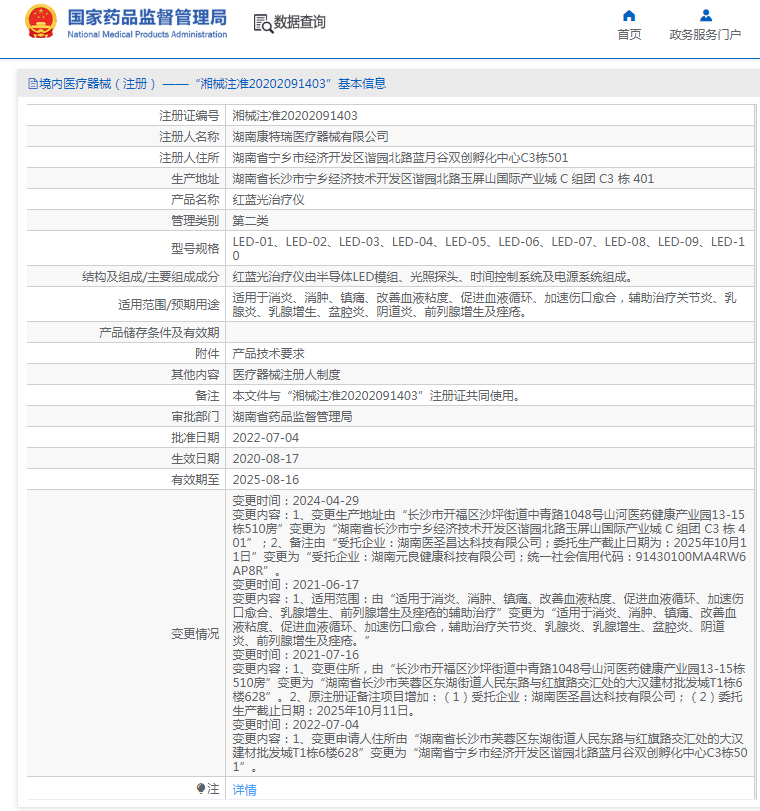Click the 结构及组成 value text
Viewport: 760px width, 811px height.
coord(433,277)
